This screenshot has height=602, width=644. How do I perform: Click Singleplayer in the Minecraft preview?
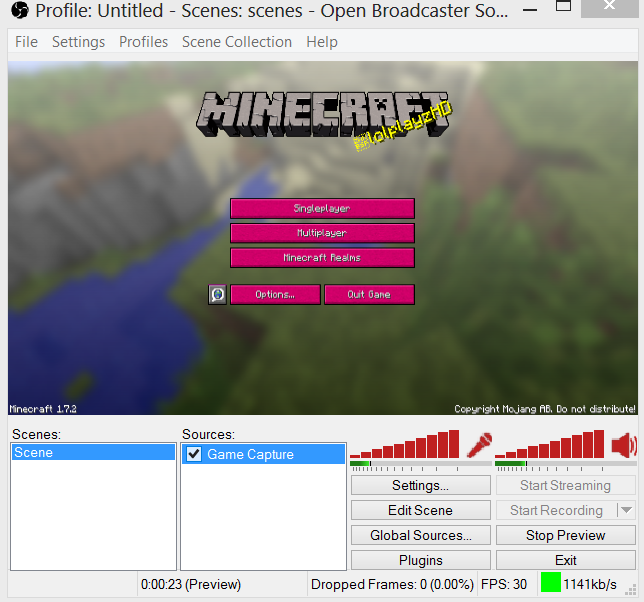tap(322, 209)
